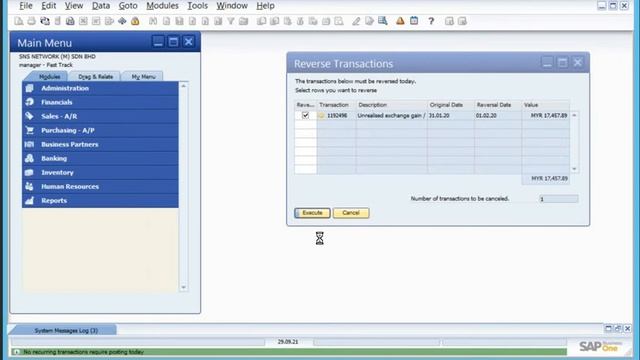Click the Reversal Date cell 01.02.20
The height and width of the screenshot is (360, 640).
point(498,116)
